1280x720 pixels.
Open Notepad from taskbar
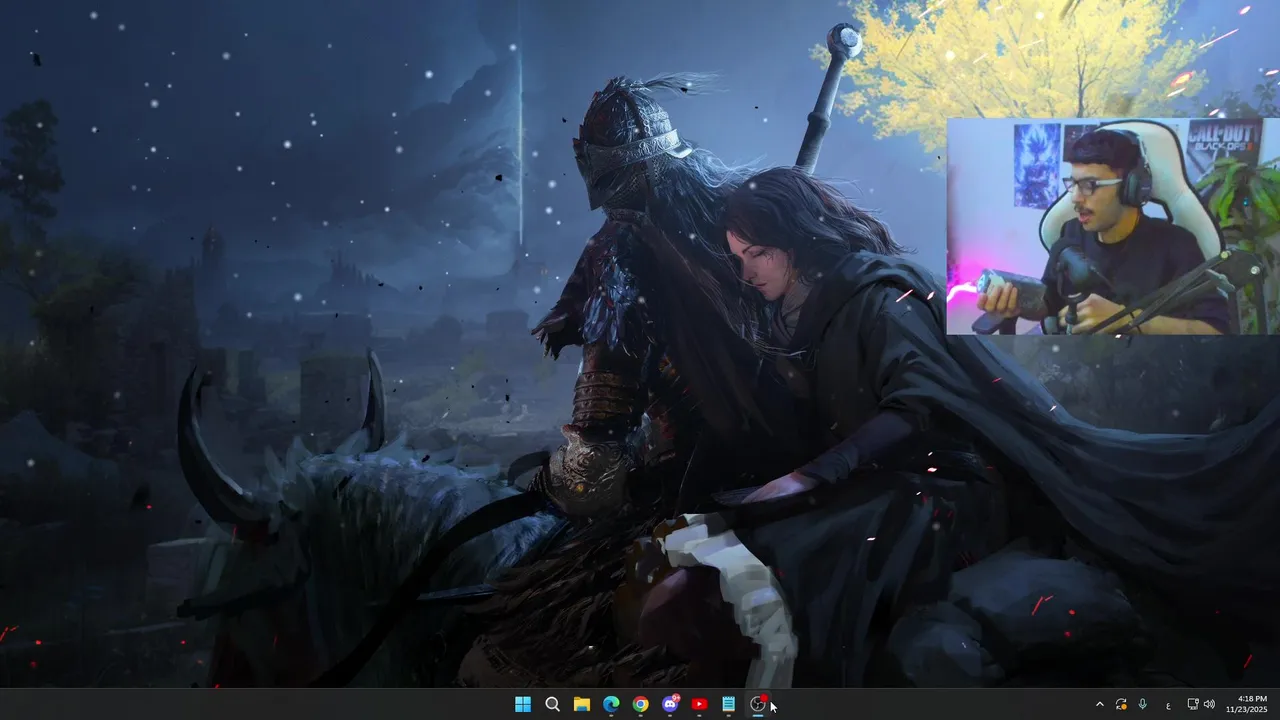pyautogui.click(x=729, y=704)
